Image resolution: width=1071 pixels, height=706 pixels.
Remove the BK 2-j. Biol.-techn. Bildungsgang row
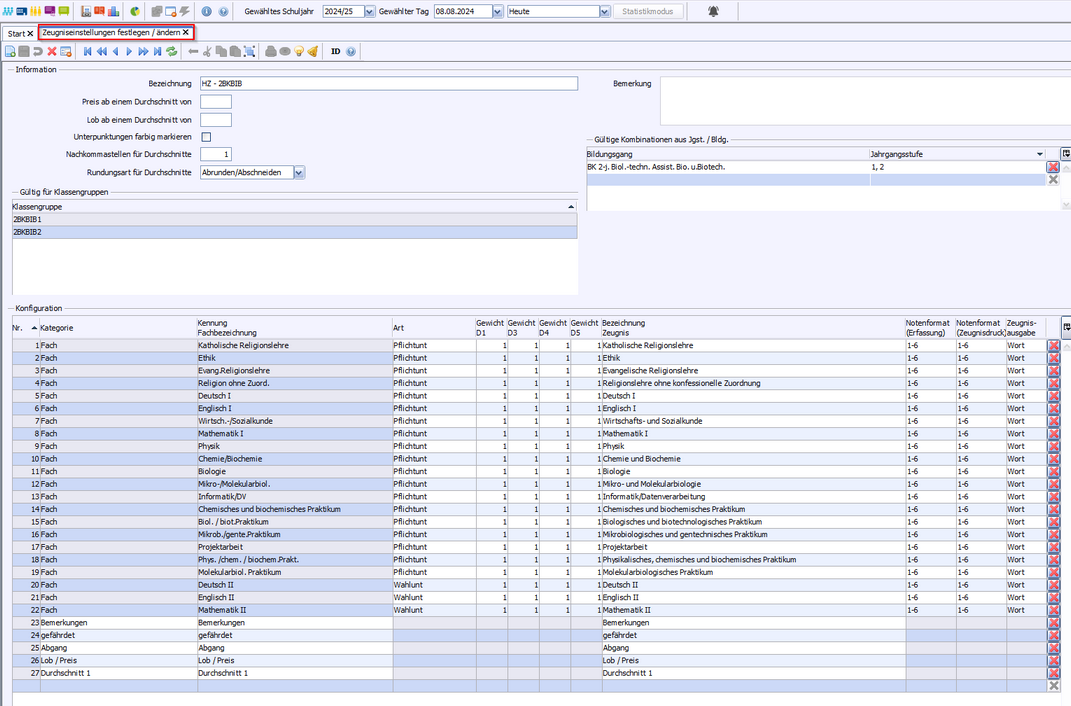pyautogui.click(x=1053, y=167)
